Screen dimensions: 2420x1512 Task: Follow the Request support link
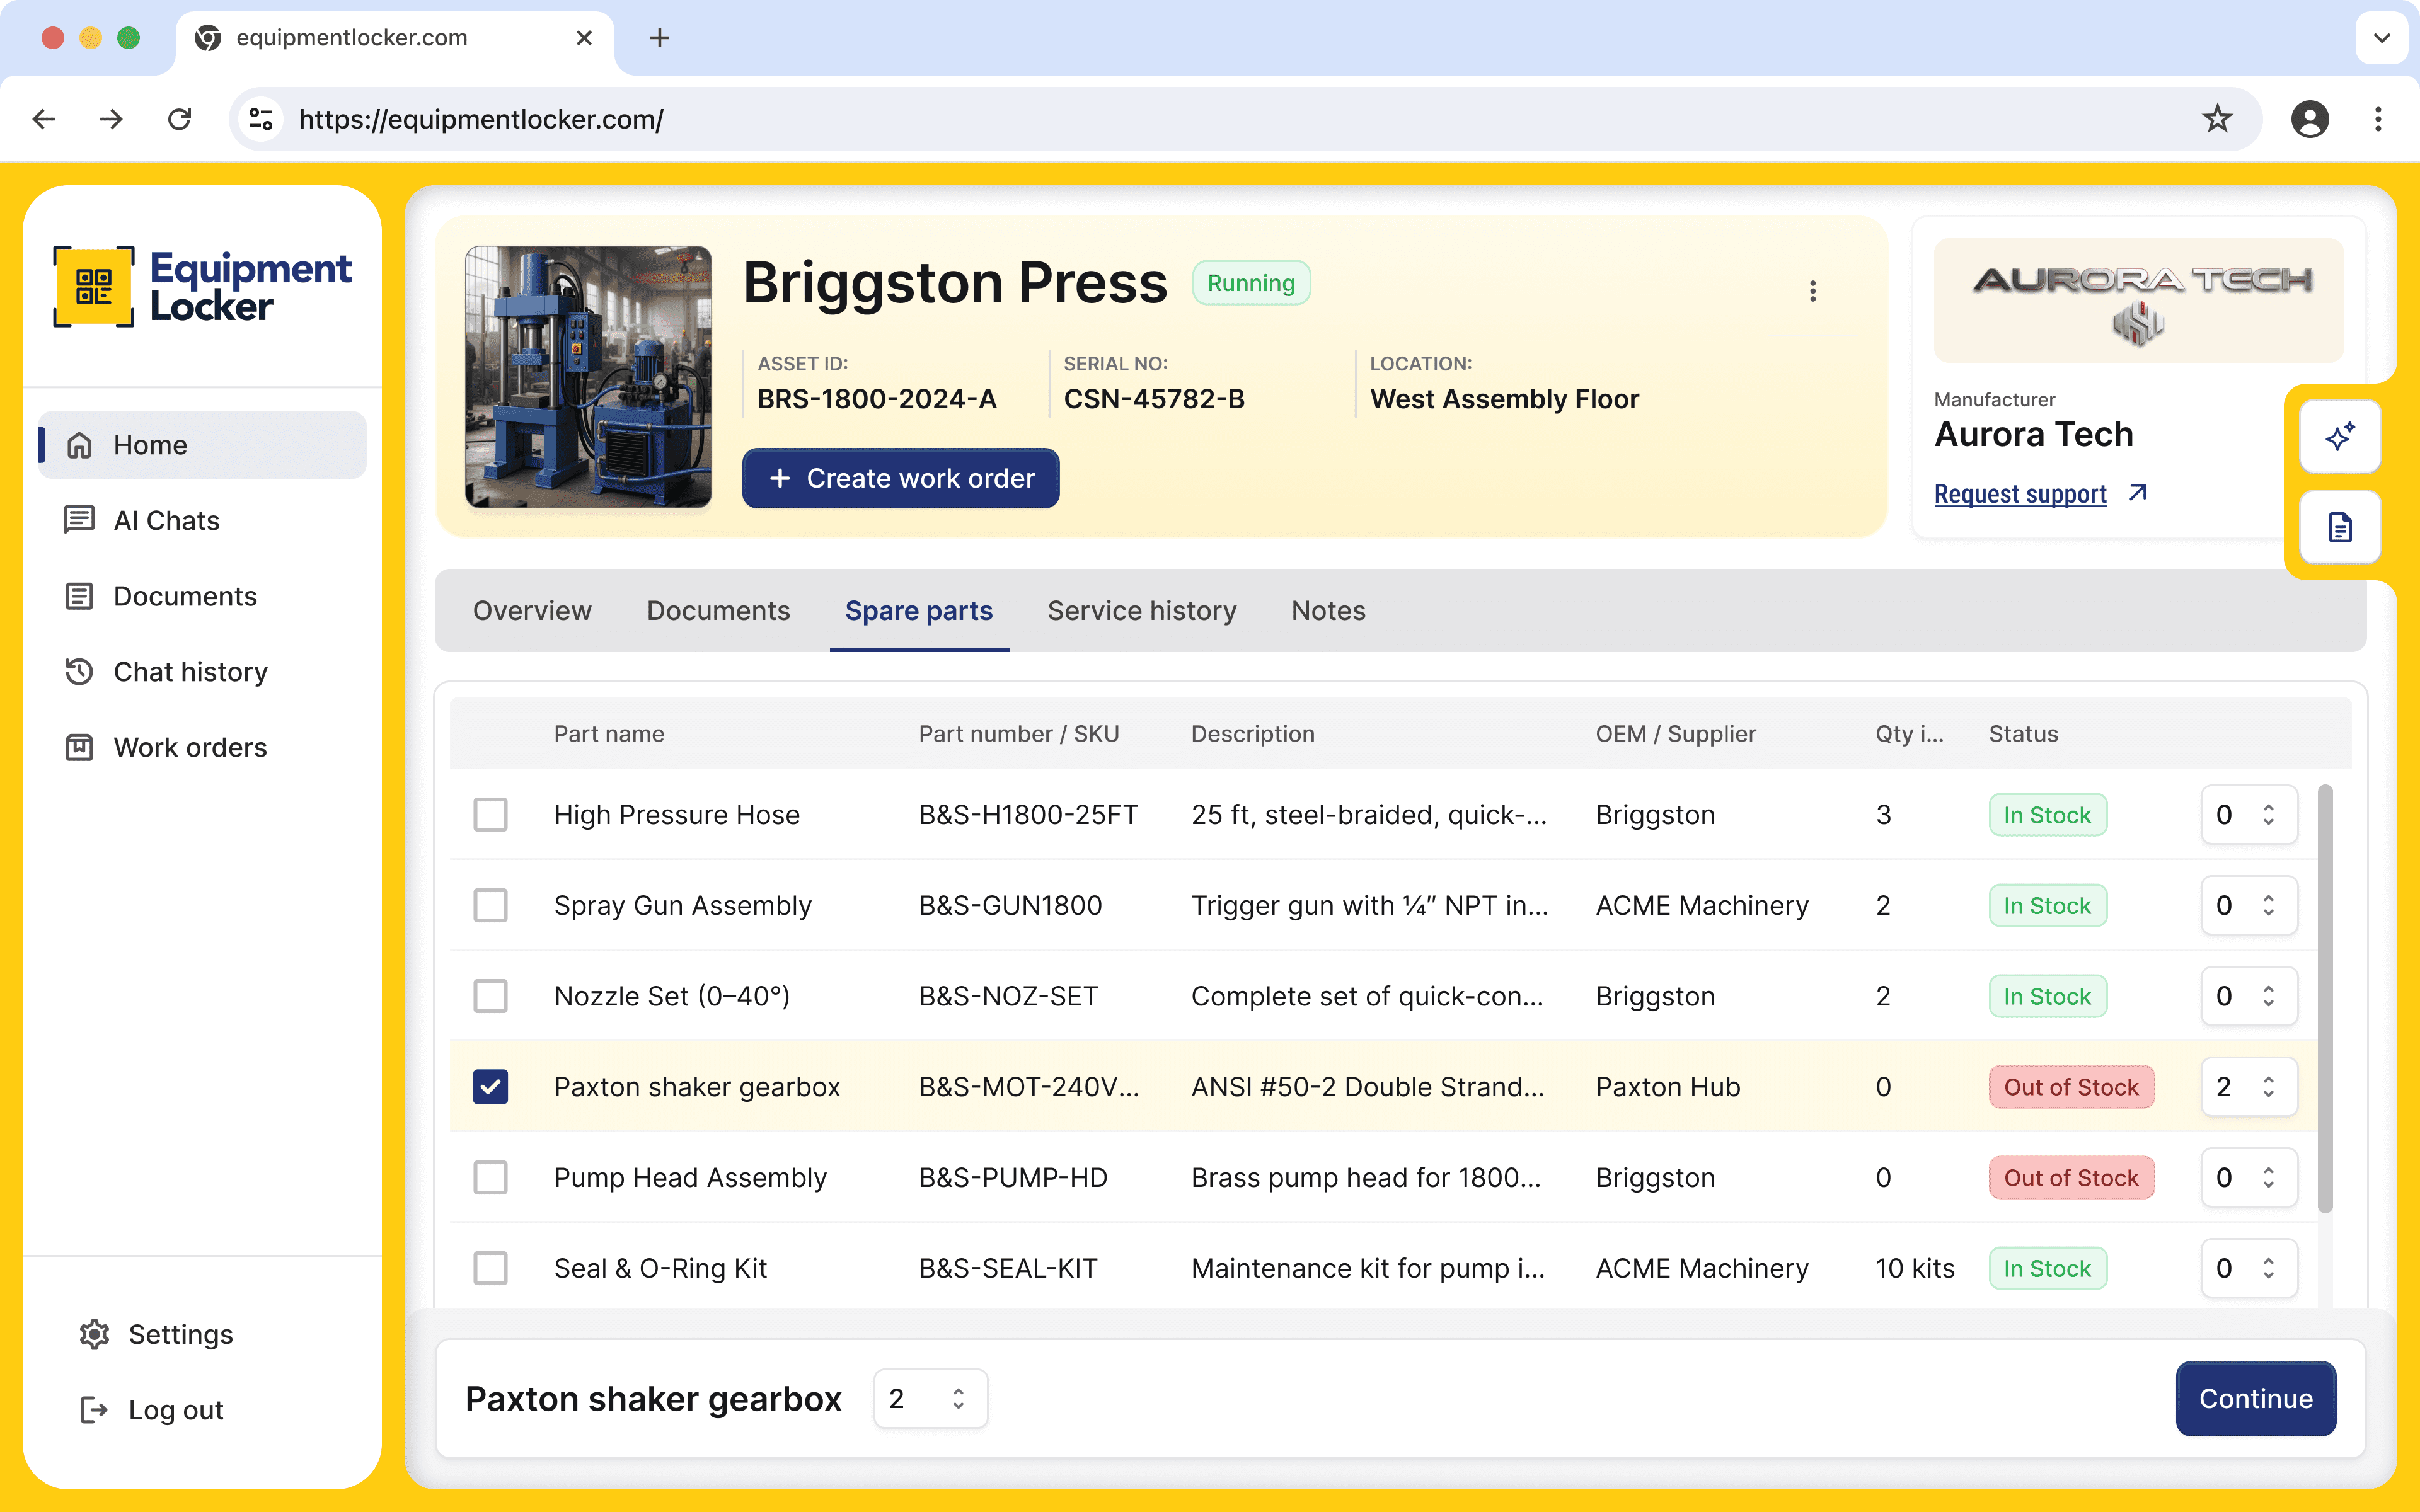[x=2020, y=494]
